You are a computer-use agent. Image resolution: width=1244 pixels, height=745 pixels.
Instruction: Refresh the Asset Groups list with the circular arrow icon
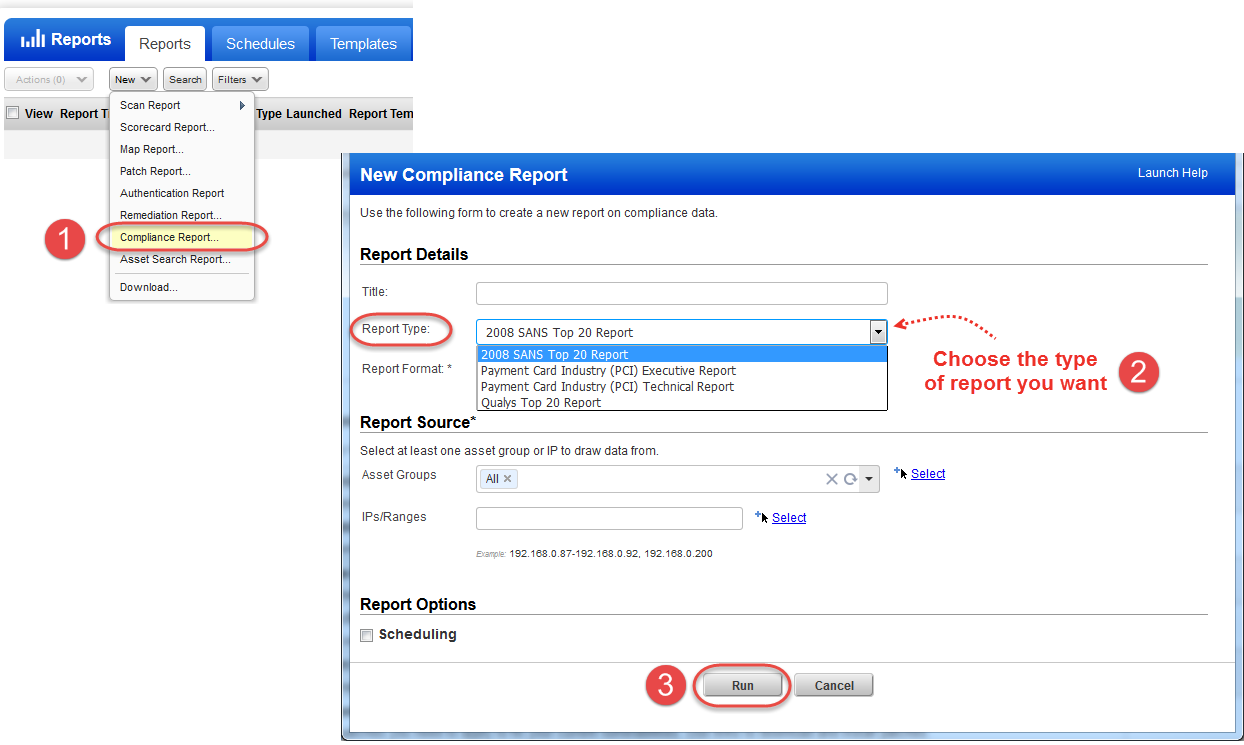(848, 479)
